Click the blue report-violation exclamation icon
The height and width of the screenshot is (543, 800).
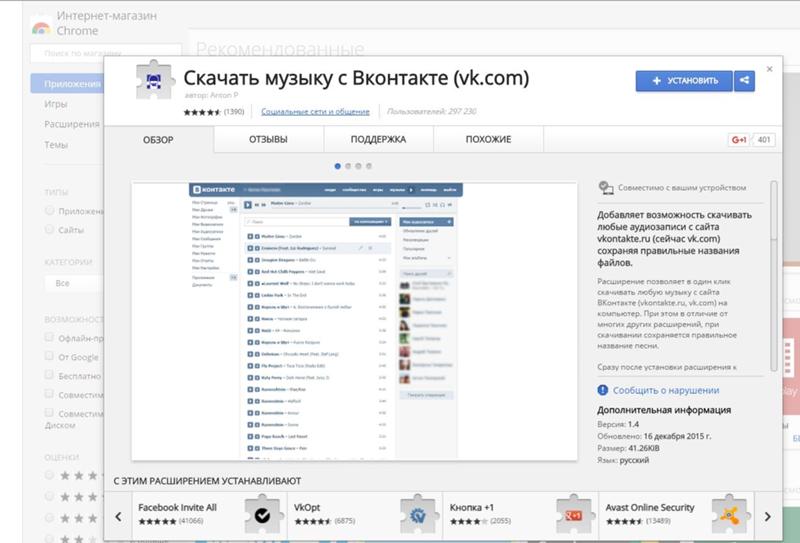pyautogui.click(x=603, y=390)
